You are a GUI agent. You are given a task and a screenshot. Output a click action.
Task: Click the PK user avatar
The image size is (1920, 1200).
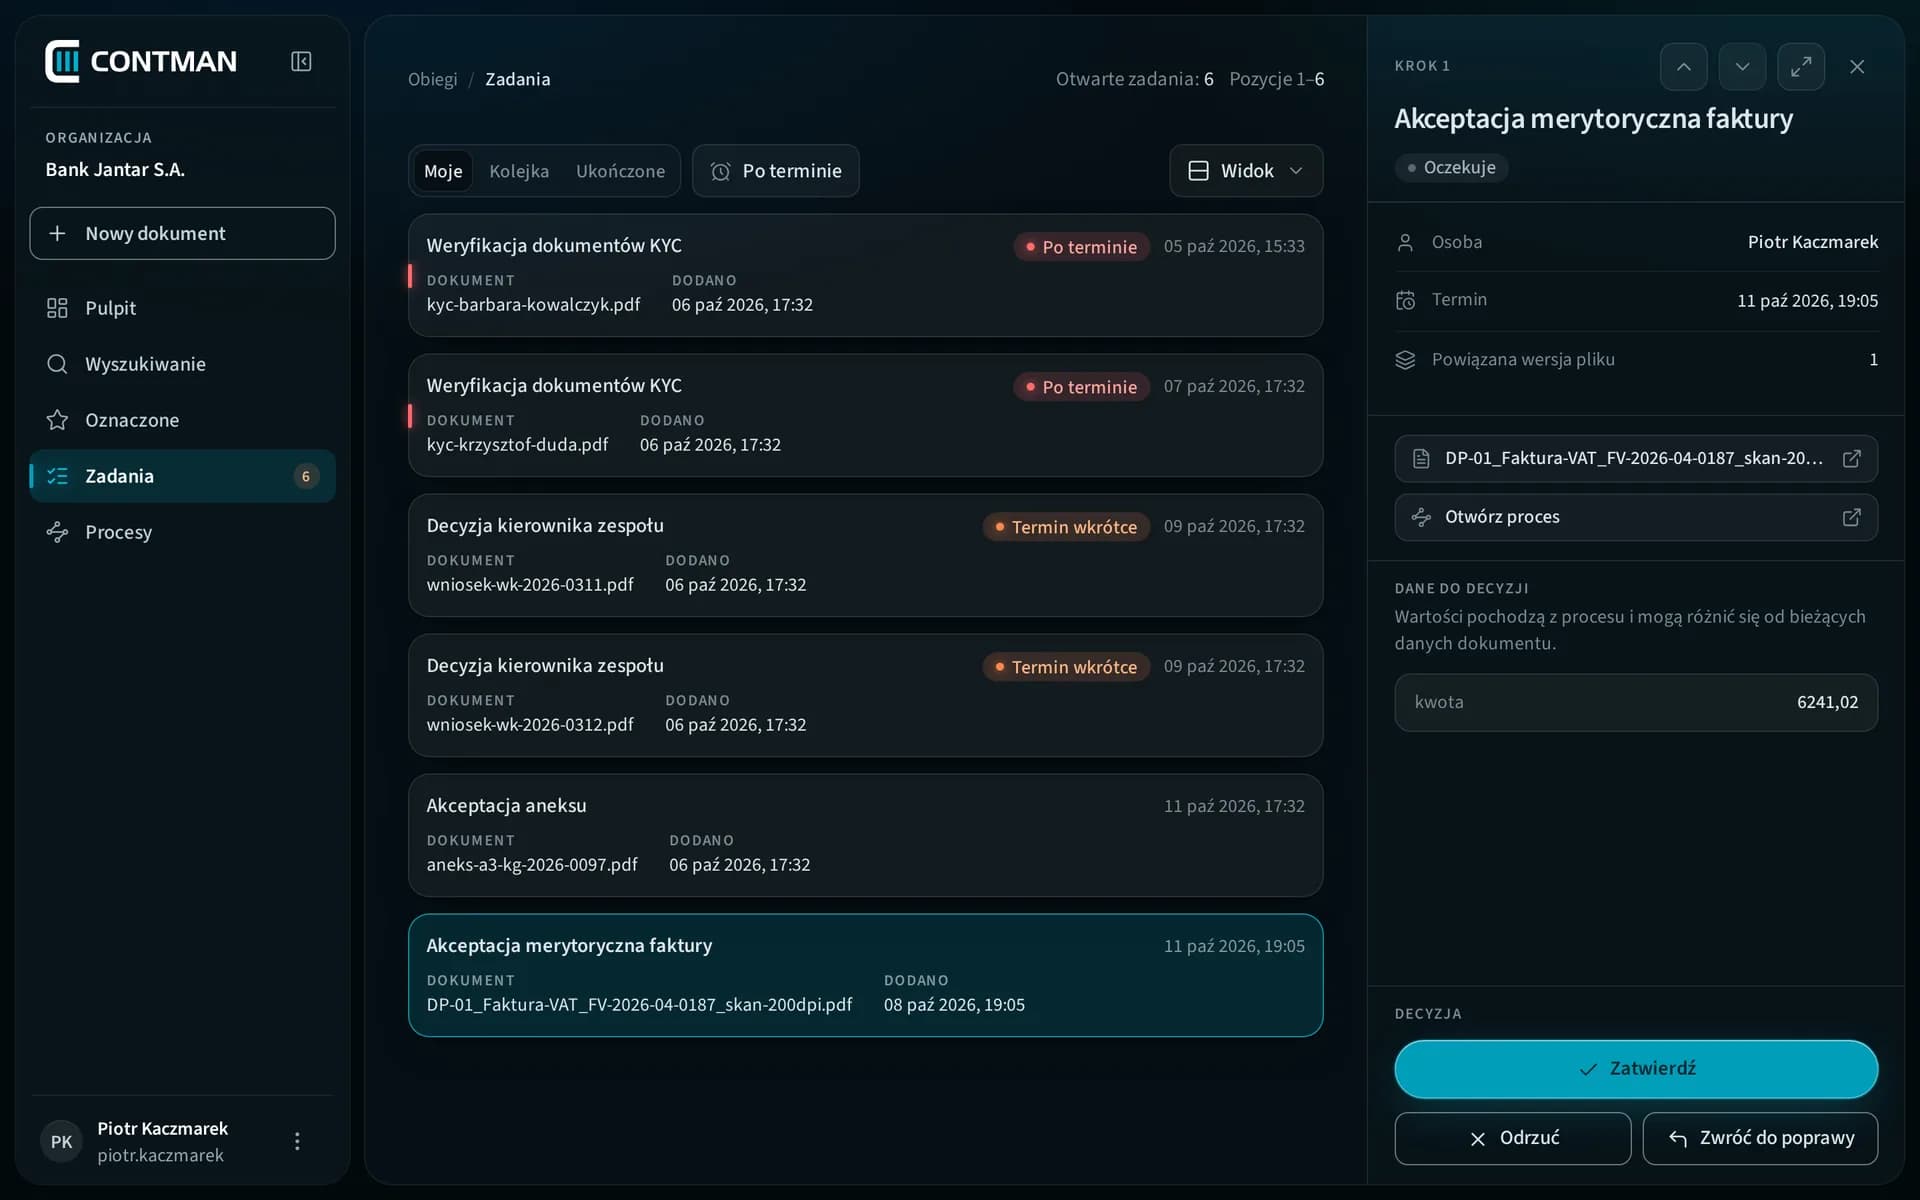[61, 1141]
